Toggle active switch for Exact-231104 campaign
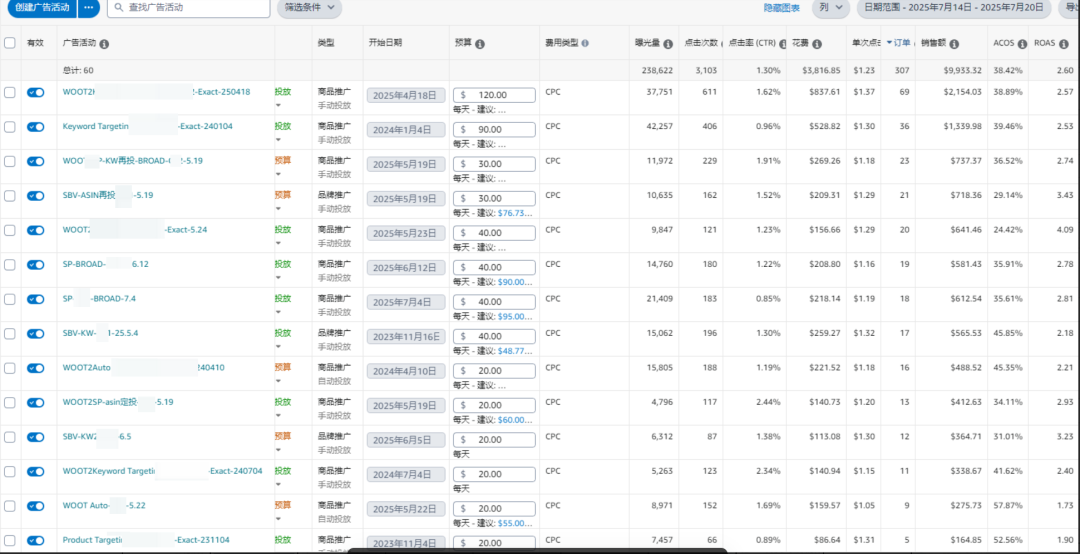 (35, 540)
